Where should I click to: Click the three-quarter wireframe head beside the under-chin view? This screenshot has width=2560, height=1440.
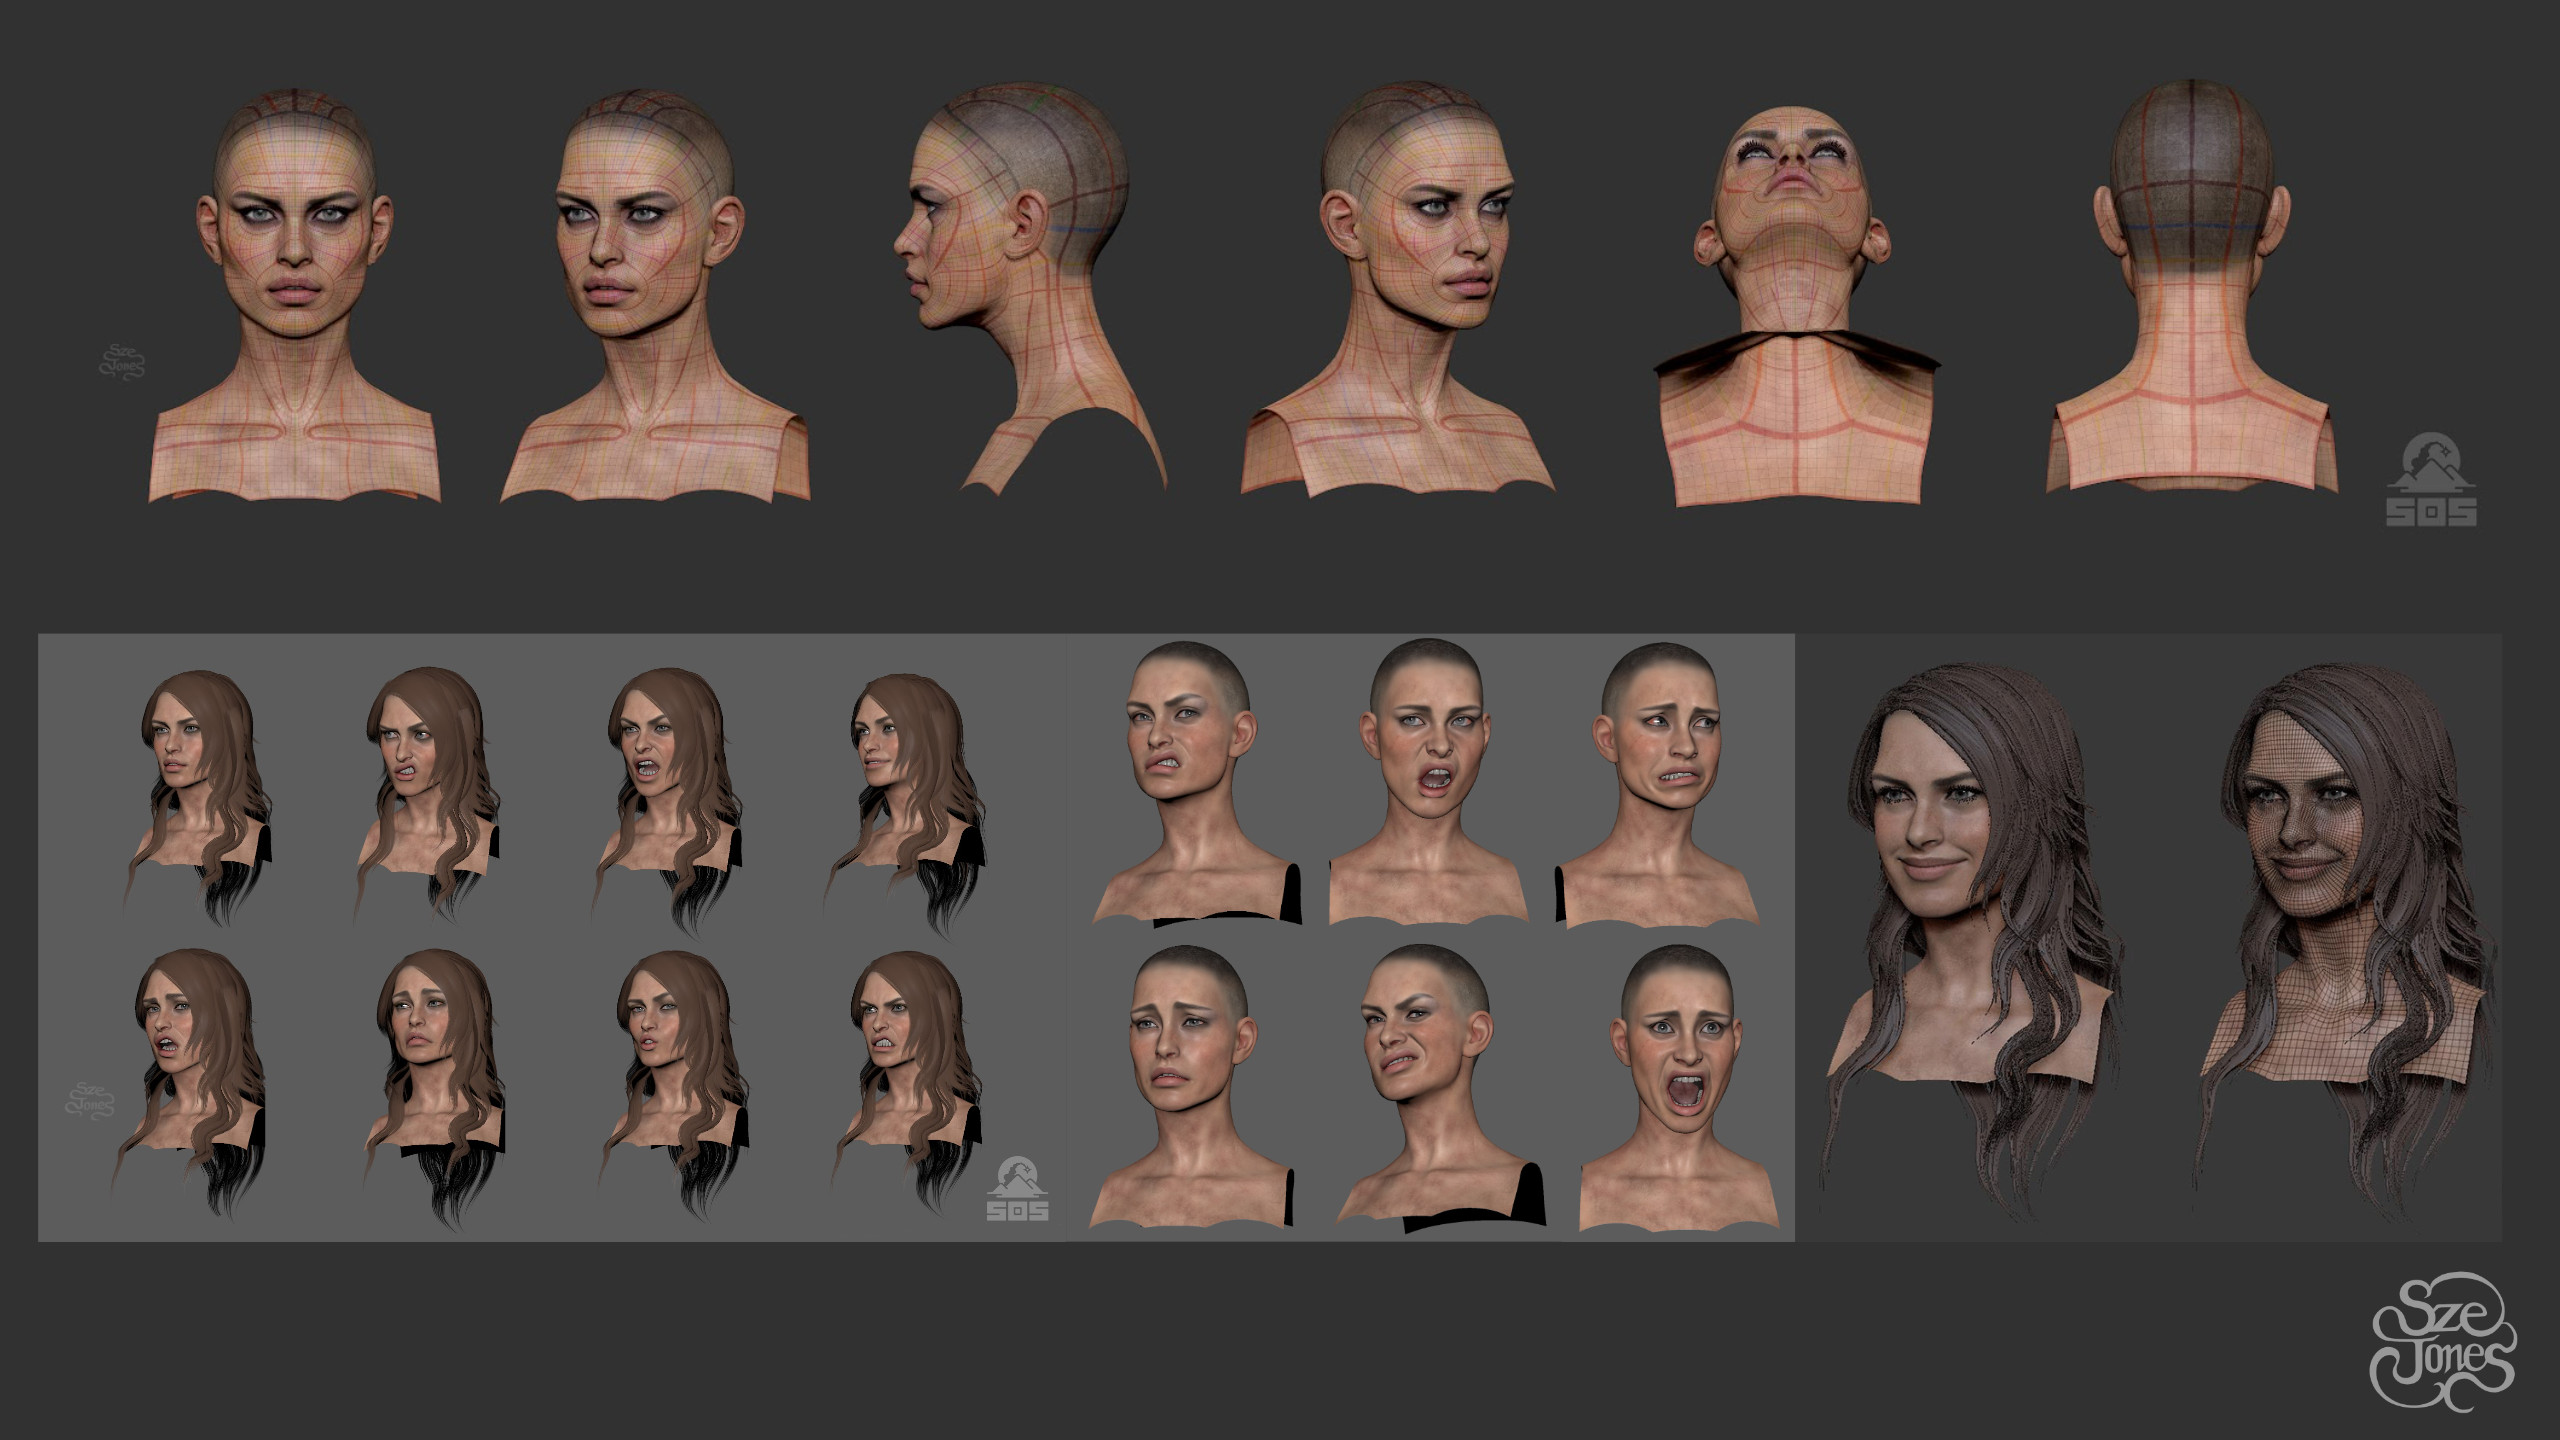(1398, 291)
